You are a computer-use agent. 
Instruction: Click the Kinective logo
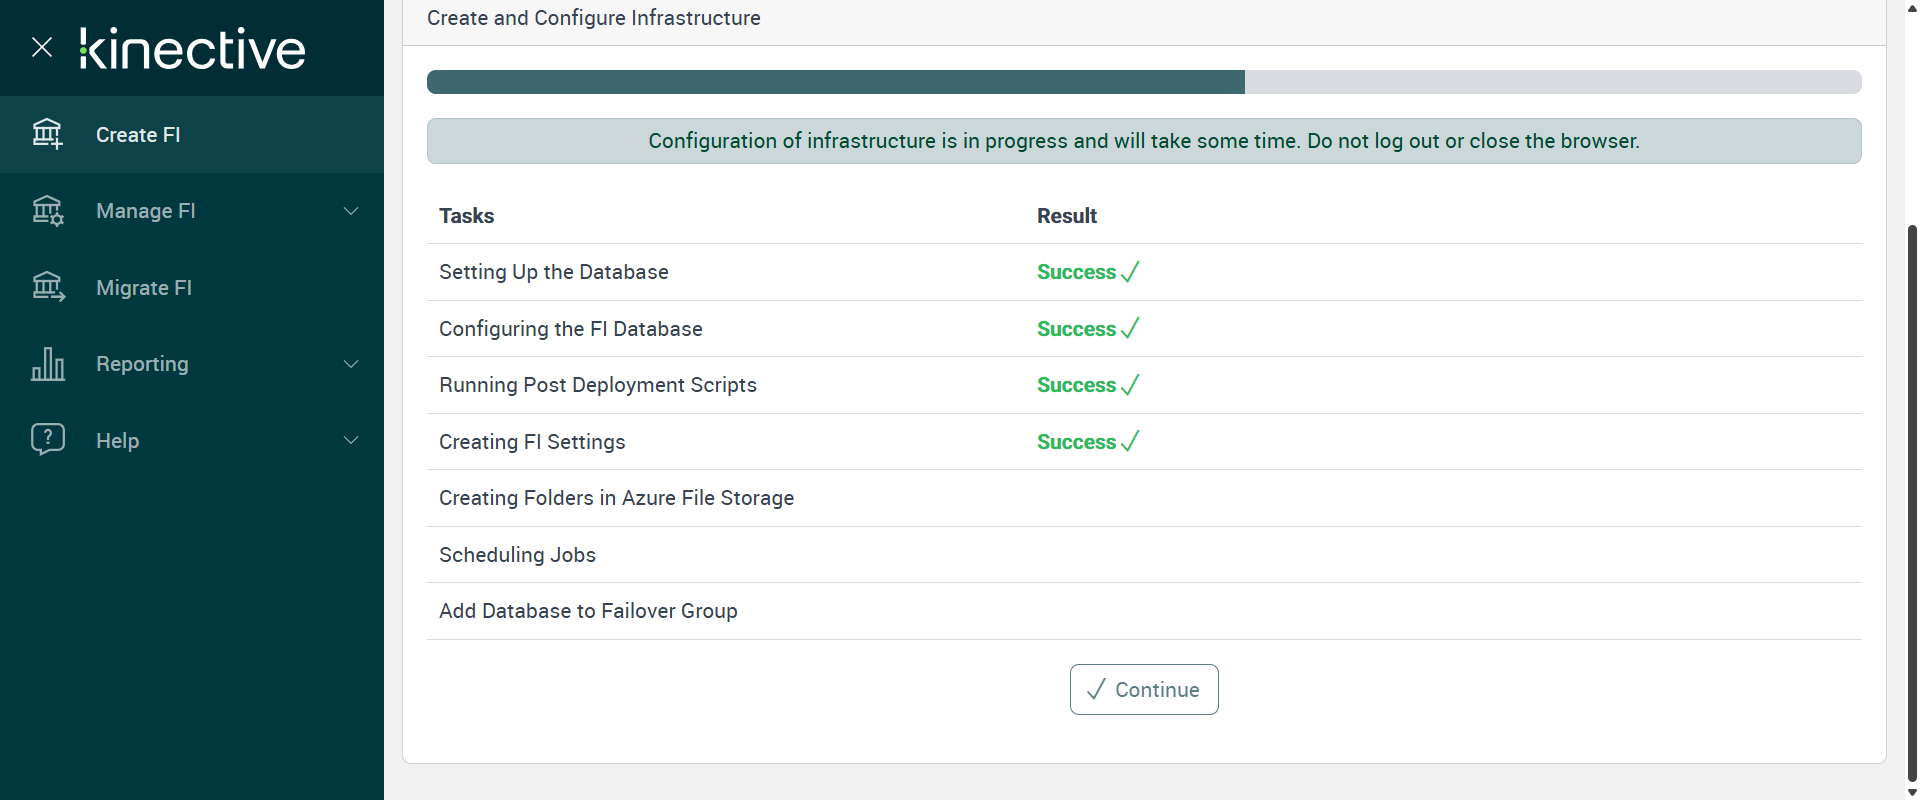click(x=193, y=49)
